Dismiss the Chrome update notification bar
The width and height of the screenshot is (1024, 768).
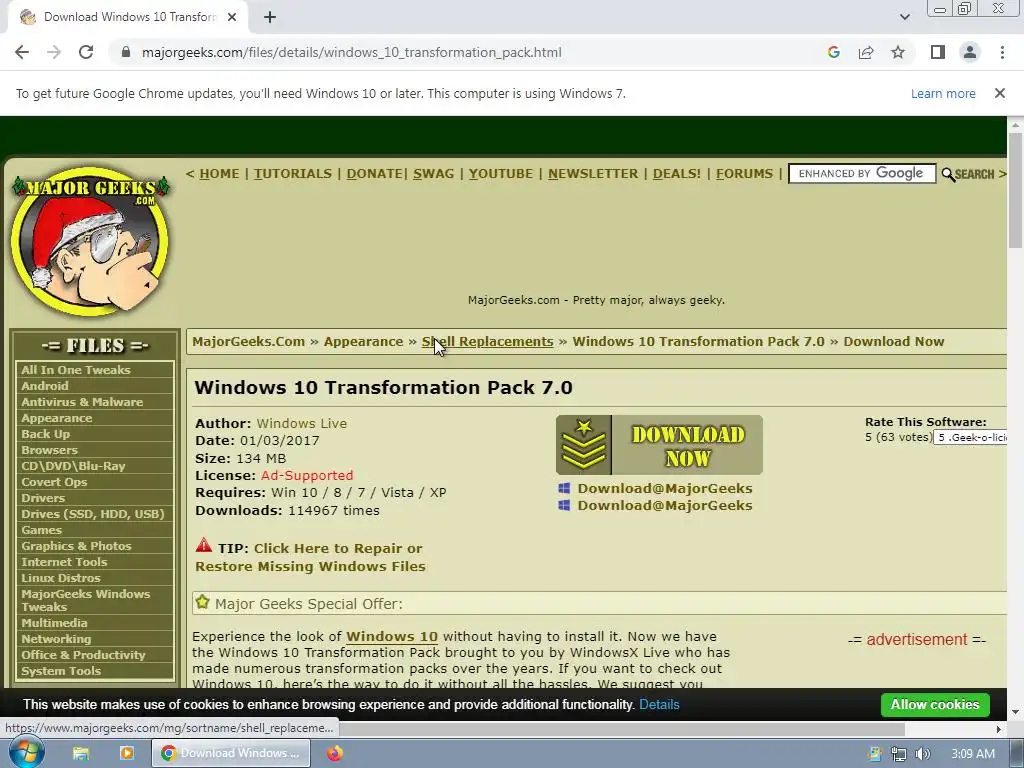[999, 93]
